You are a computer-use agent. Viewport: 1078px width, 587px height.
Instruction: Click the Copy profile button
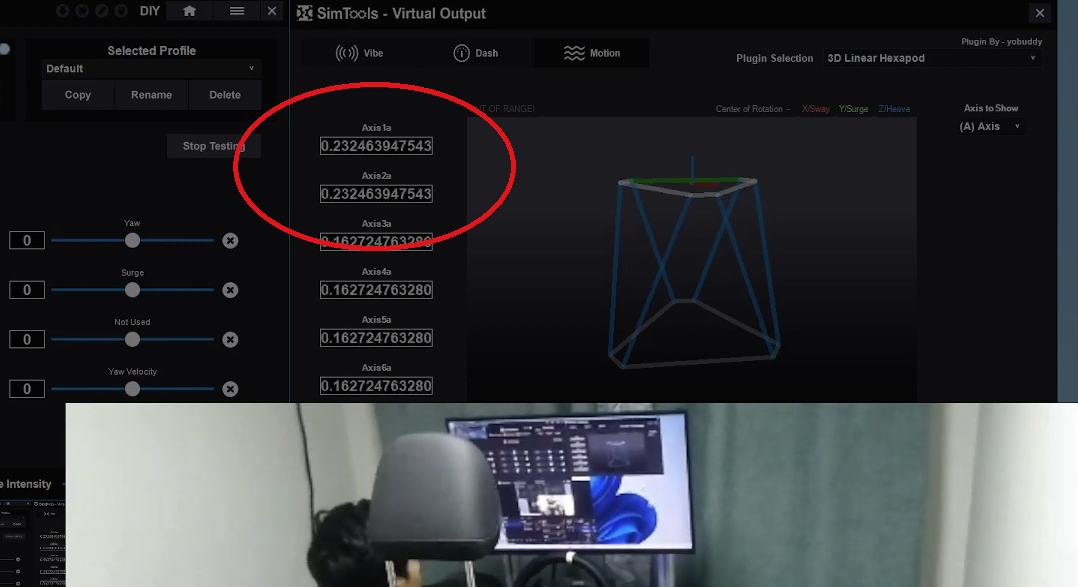78,95
